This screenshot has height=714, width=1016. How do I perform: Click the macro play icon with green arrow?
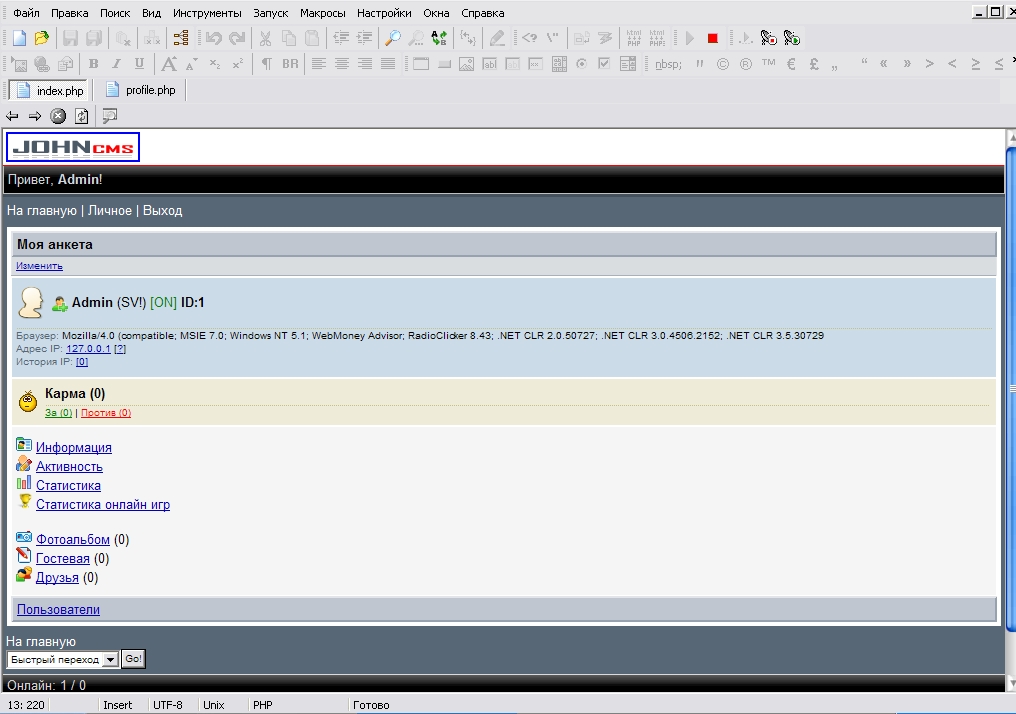click(x=792, y=38)
